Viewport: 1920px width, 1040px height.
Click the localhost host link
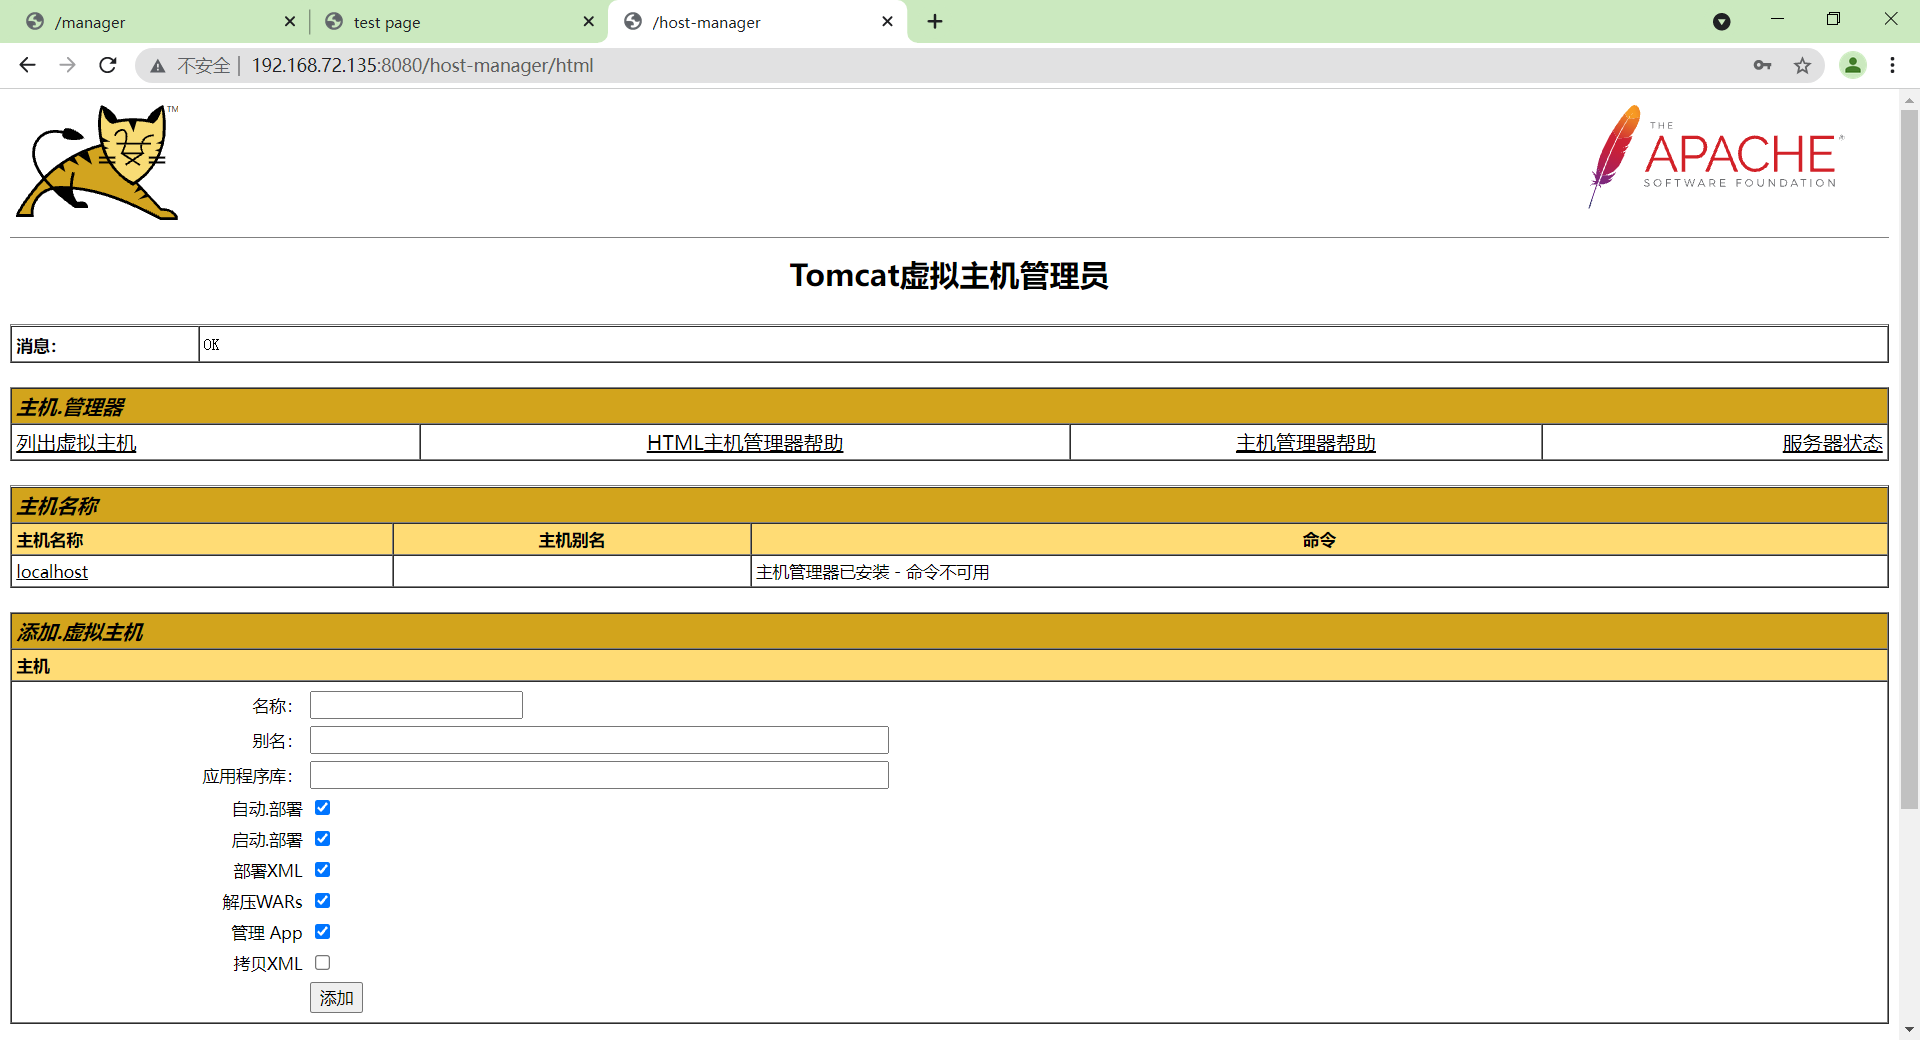tap(52, 571)
